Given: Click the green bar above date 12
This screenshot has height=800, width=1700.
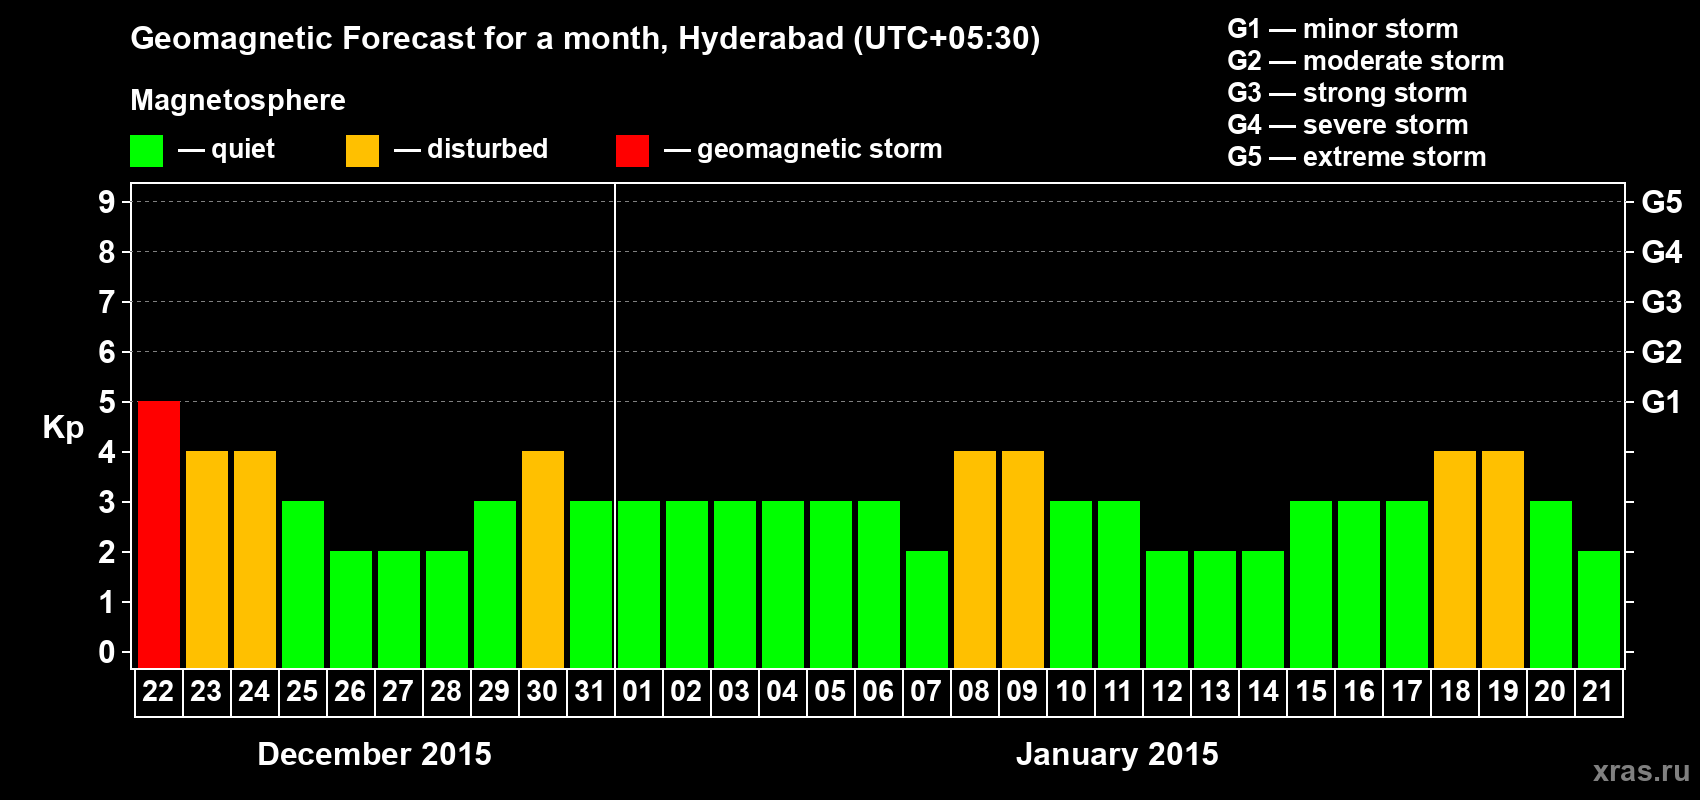Looking at the screenshot, I should point(1167,610).
